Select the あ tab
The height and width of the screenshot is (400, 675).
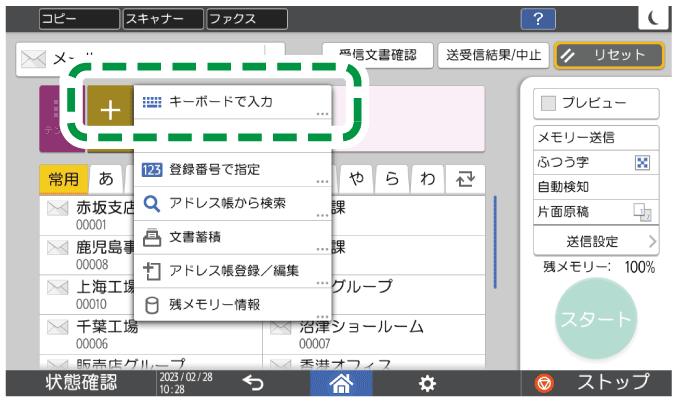(106, 179)
